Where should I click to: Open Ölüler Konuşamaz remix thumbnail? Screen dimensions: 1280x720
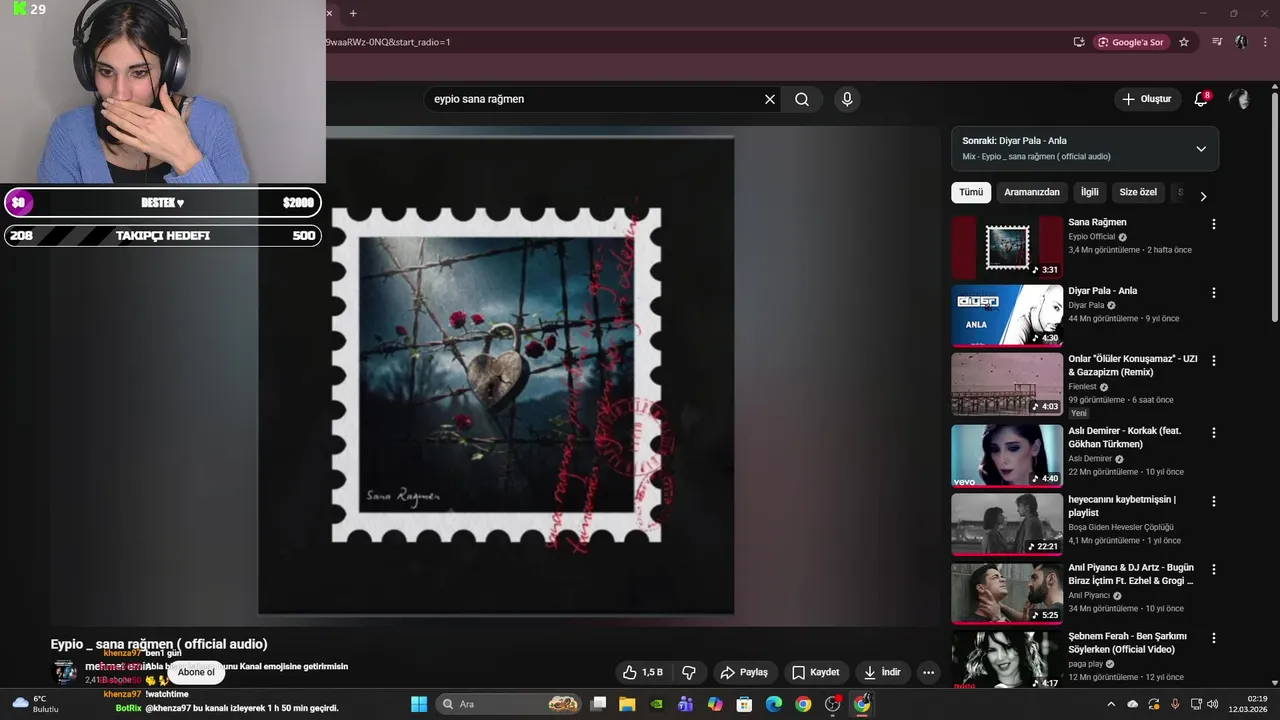tap(1007, 384)
